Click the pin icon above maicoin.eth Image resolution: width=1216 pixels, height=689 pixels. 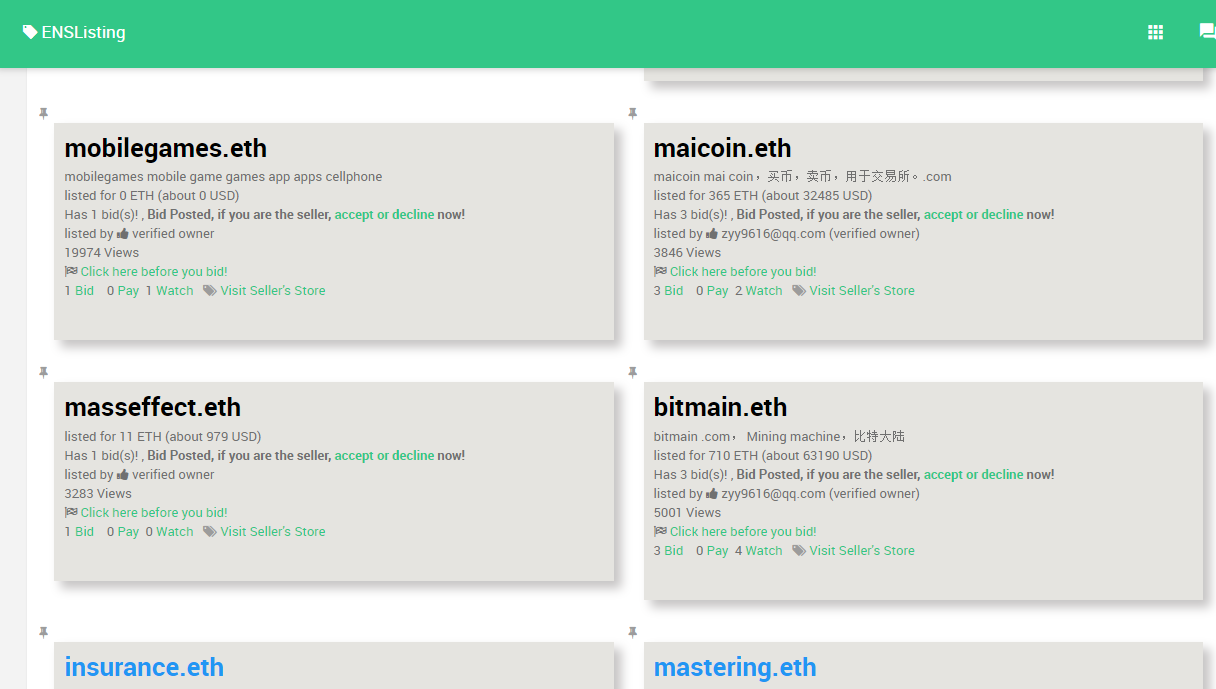pos(632,114)
